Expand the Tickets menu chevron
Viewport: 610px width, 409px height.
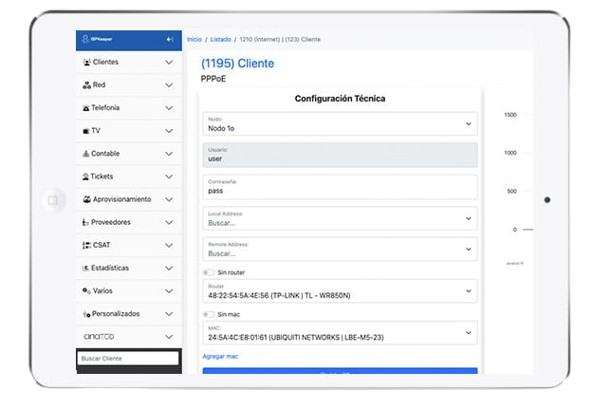click(169, 177)
